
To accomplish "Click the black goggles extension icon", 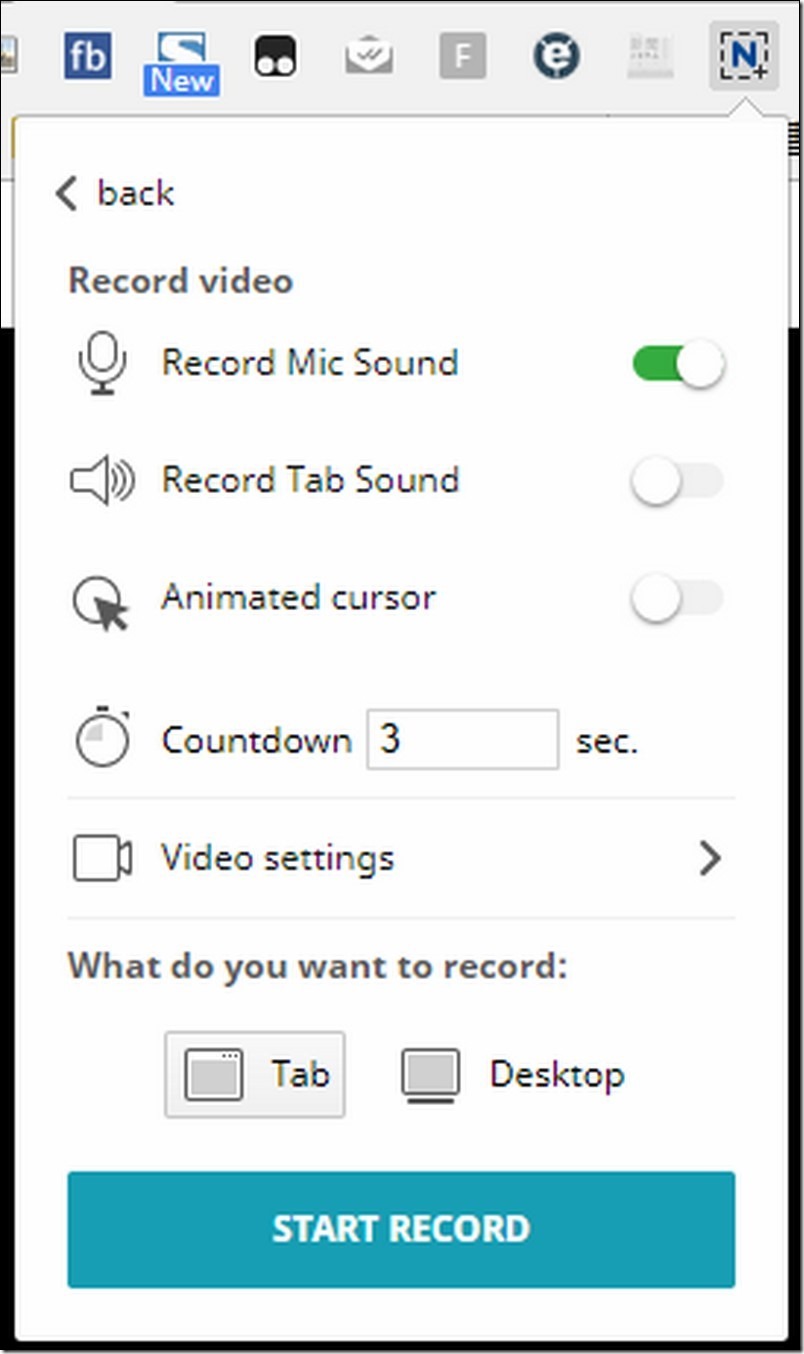I will (274, 57).
